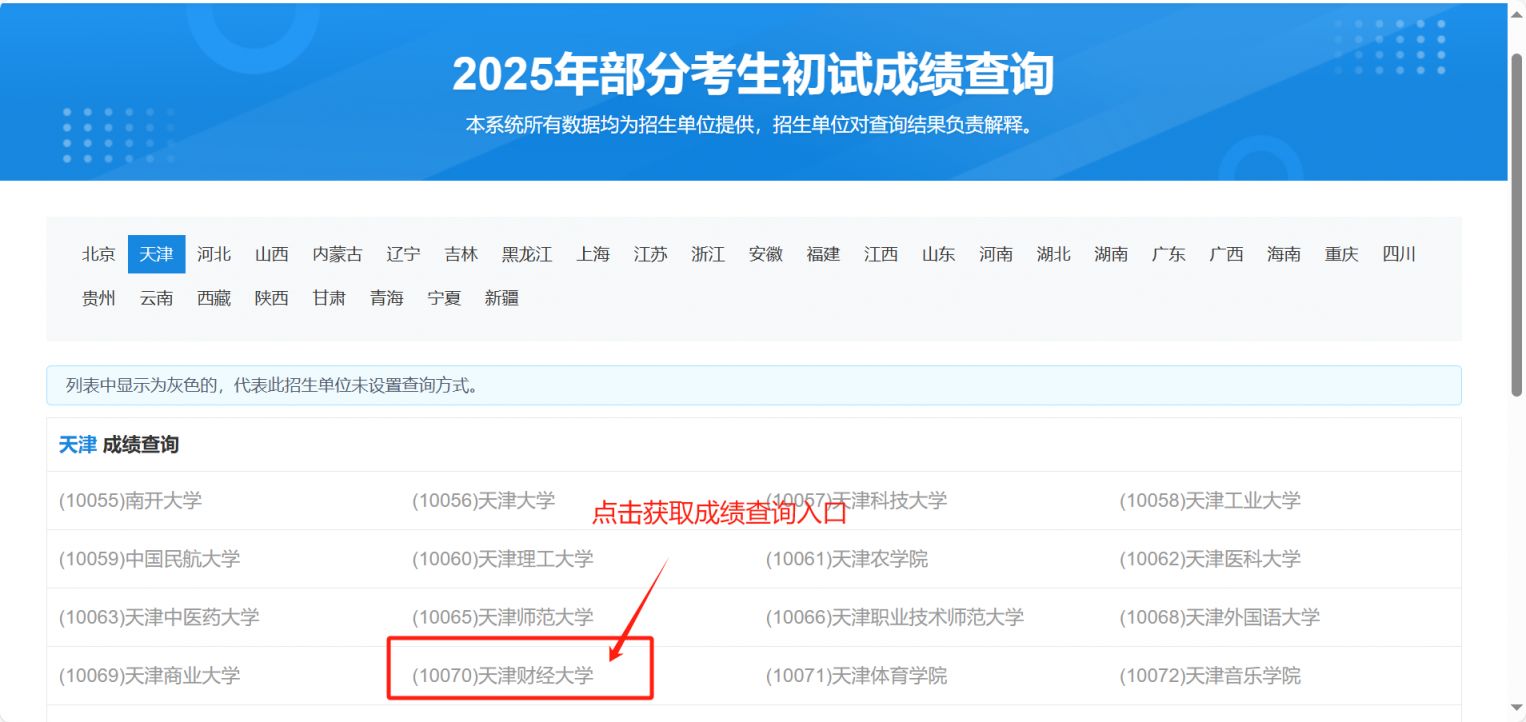
Task: Click (10063)天津中医药大学 entry
Action: [159, 617]
